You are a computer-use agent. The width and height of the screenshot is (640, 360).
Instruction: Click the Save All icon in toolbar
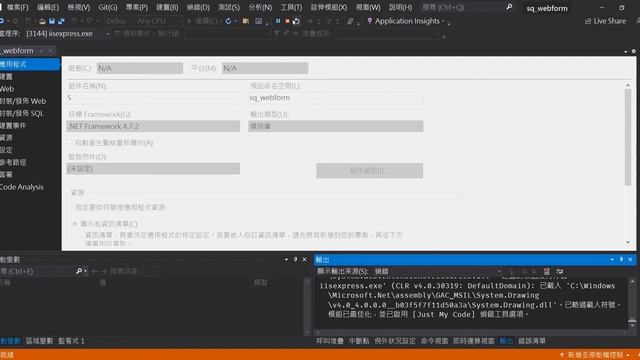(x=61, y=21)
